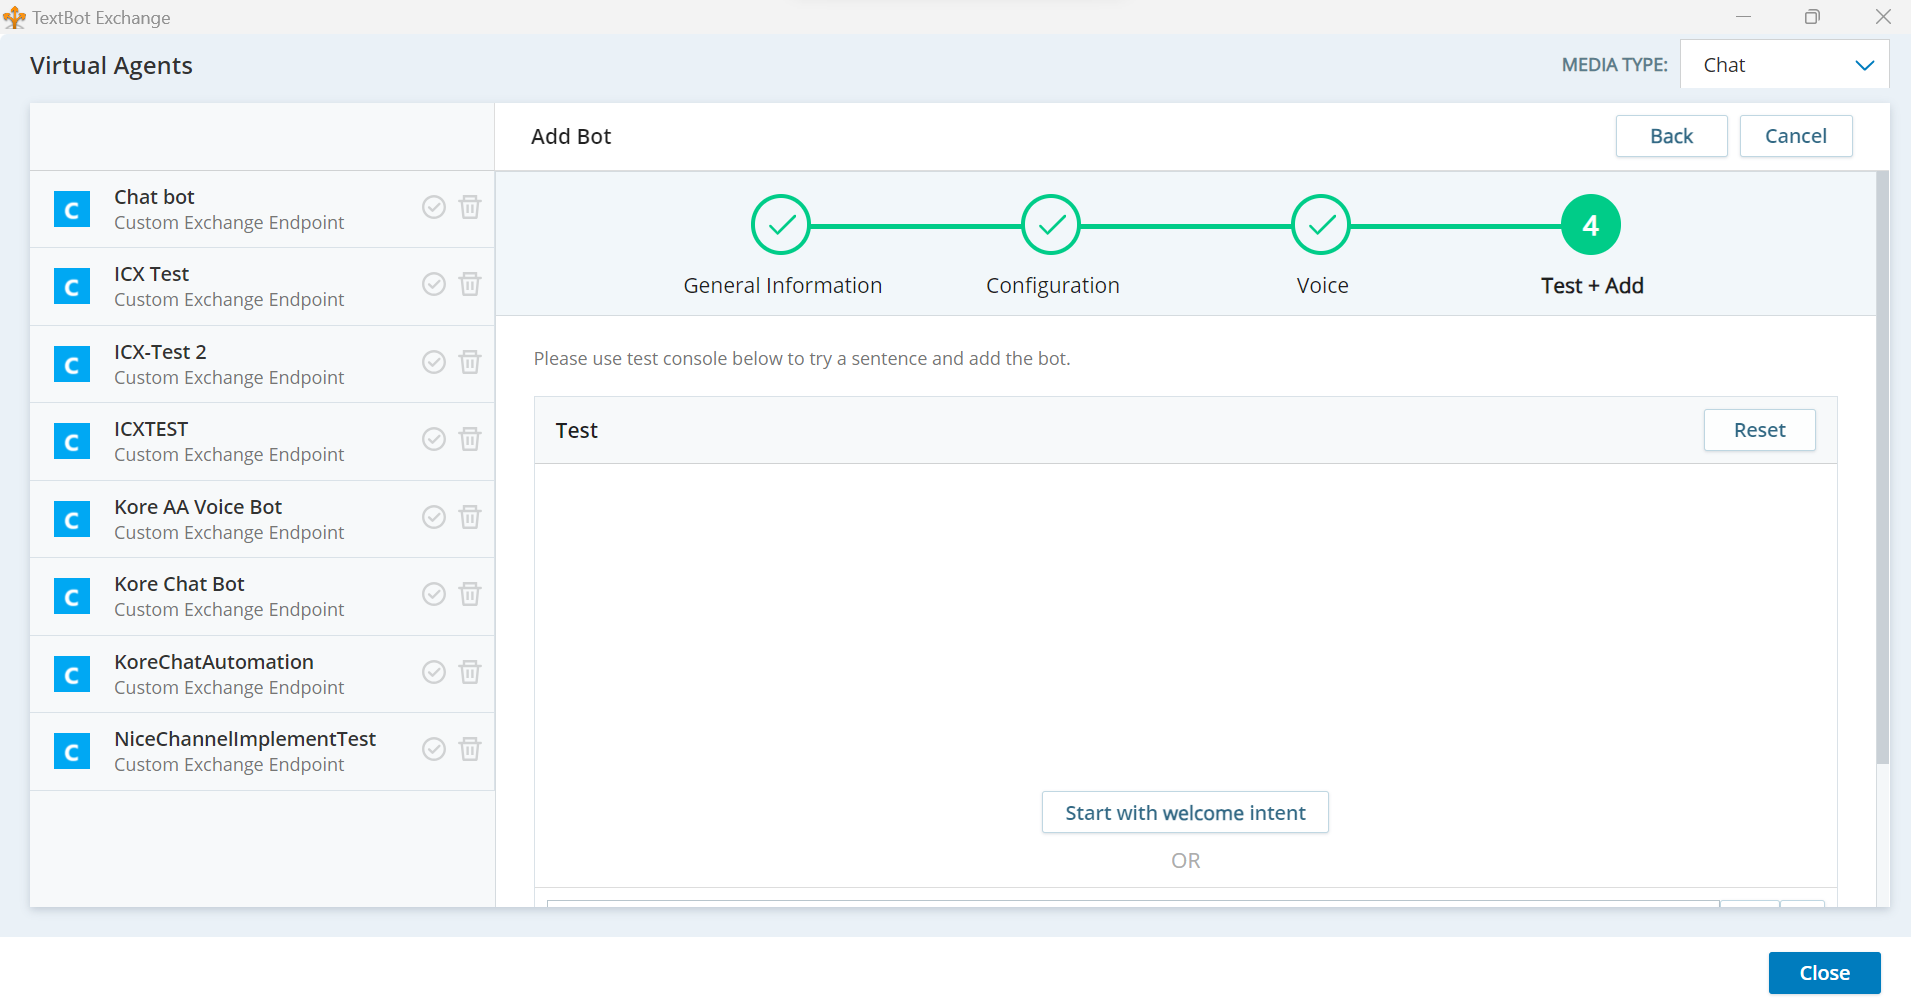This screenshot has width=1911, height=1005.
Task: Toggle default checkmark for Kore Chat Bot
Action: coord(433,594)
